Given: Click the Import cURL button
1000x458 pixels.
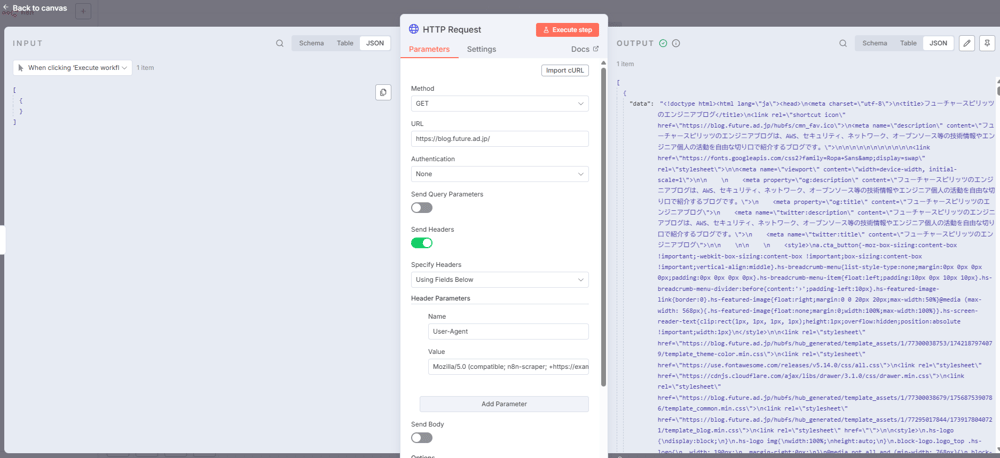Looking at the screenshot, I should click(x=565, y=70).
